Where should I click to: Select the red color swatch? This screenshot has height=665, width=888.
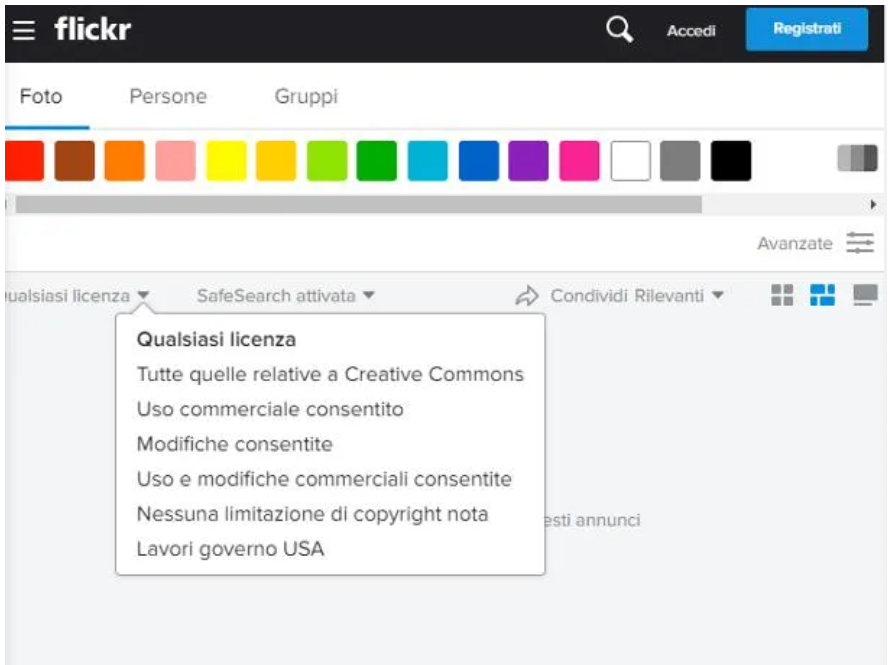click(x=24, y=161)
